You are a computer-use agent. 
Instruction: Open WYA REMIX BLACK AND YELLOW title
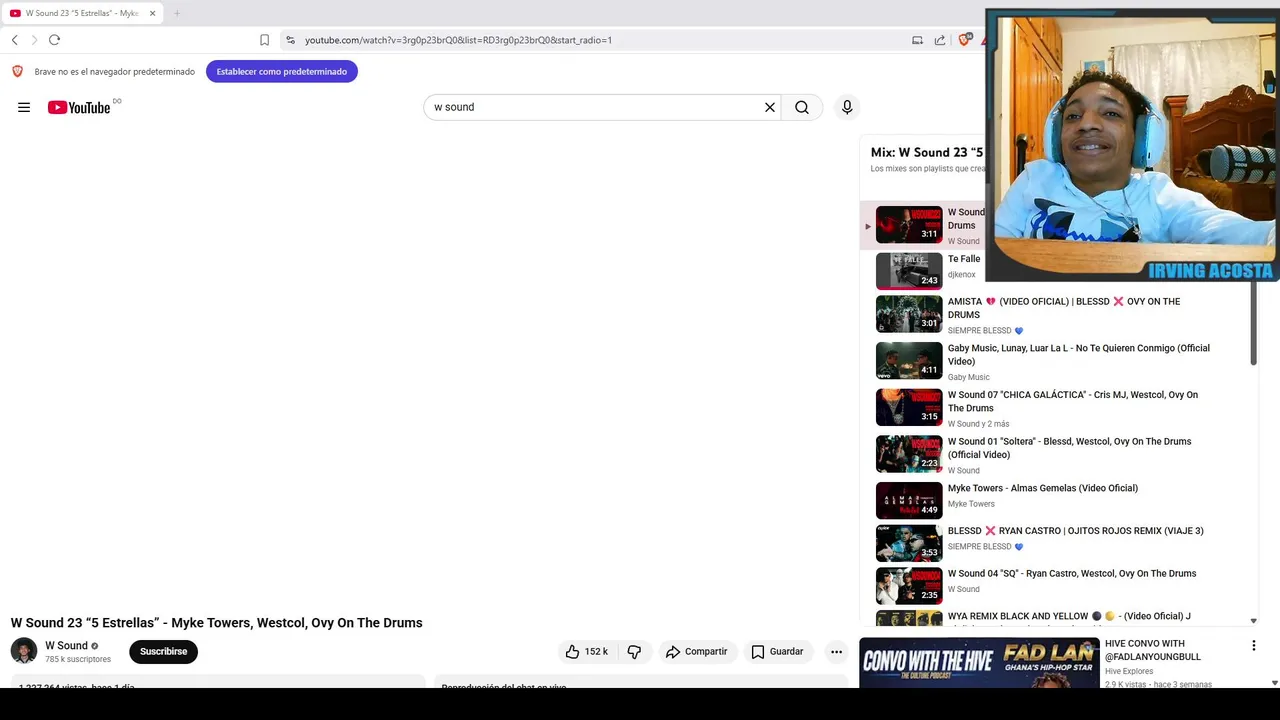click(x=1069, y=617)
